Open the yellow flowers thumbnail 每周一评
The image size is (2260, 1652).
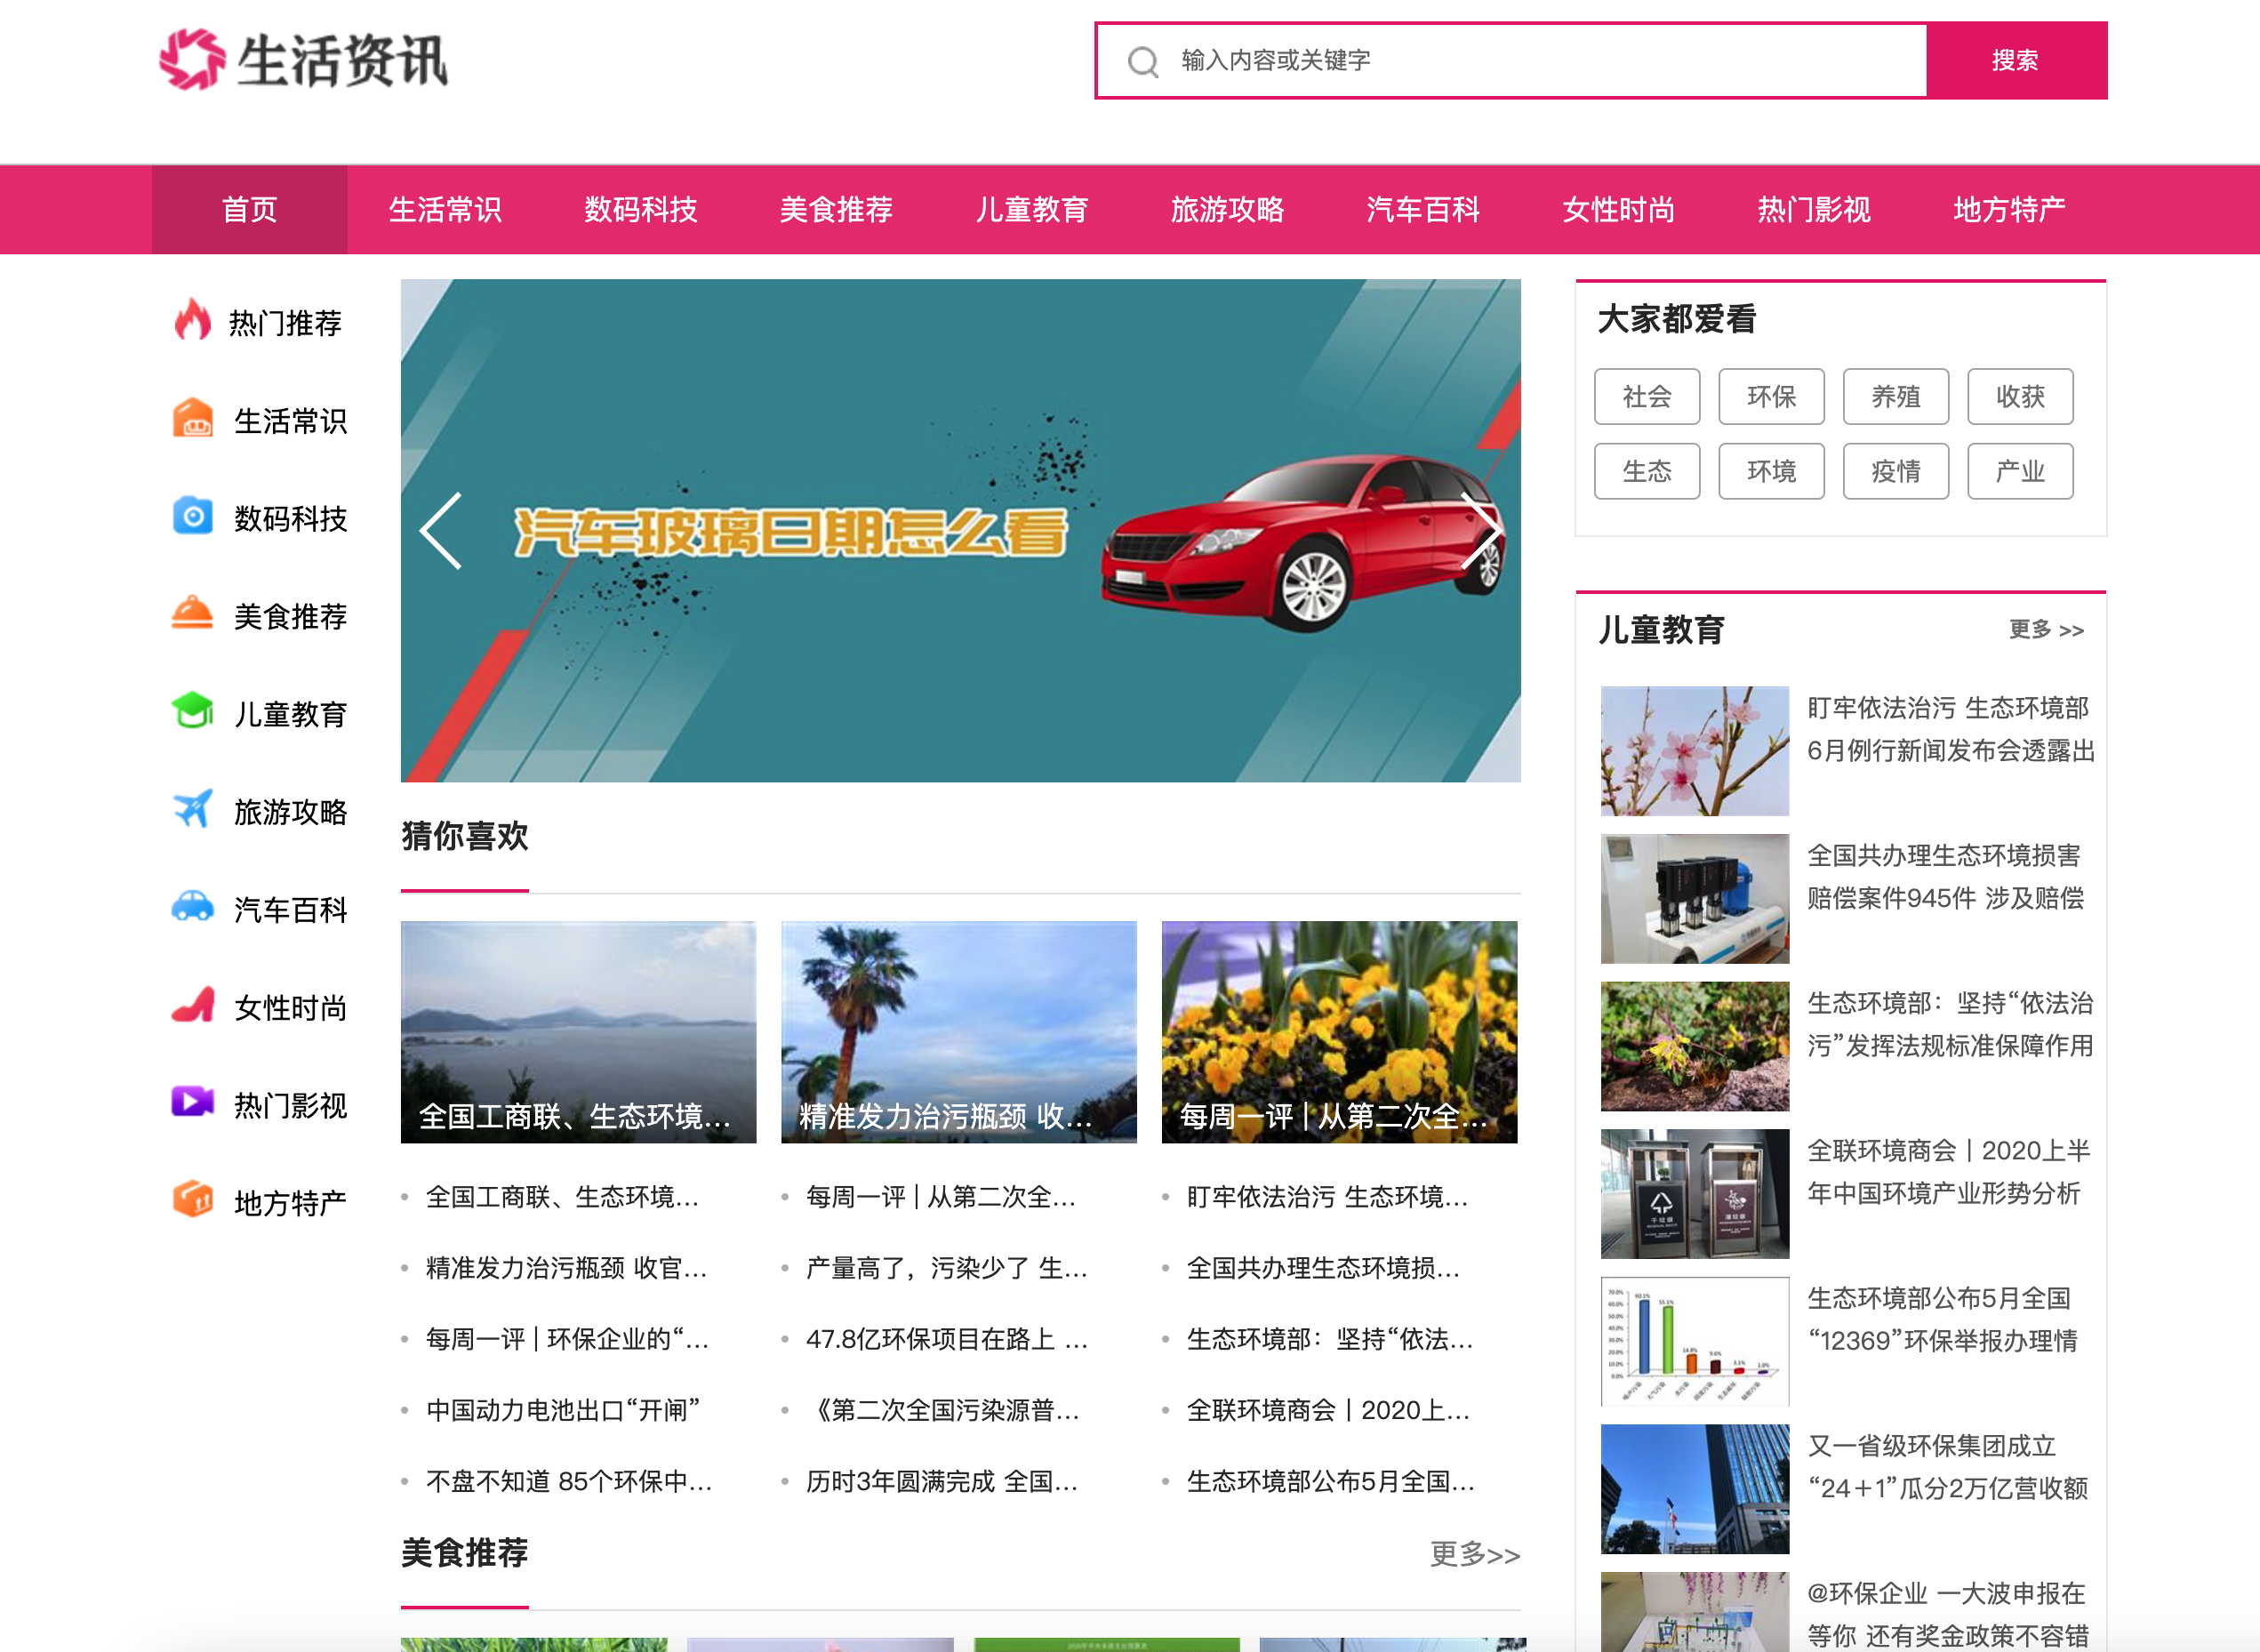1339,1031
